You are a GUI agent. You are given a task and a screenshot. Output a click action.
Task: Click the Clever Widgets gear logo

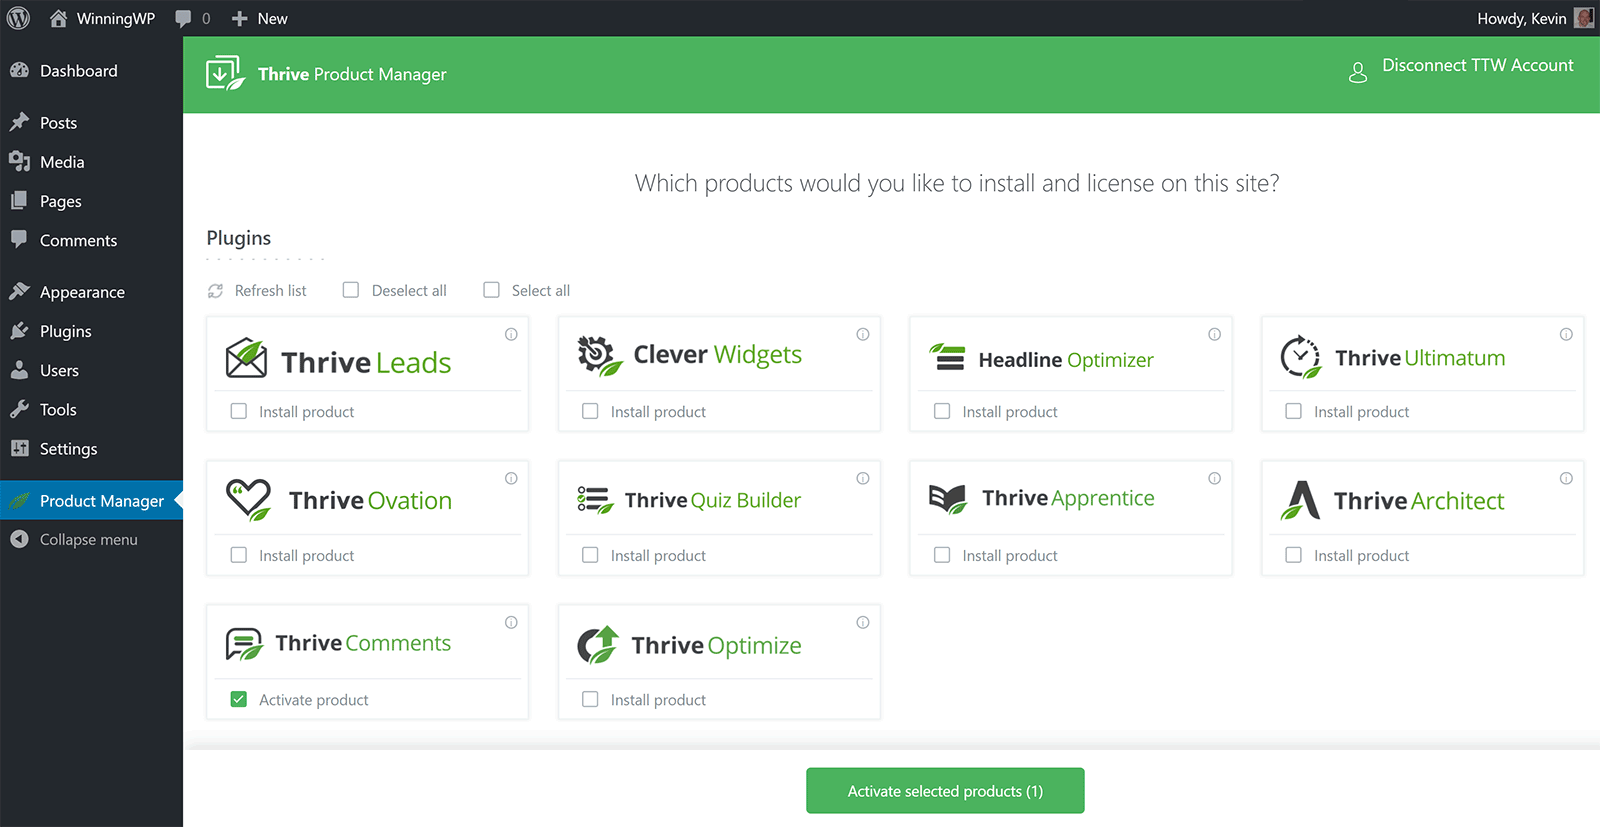pyautogui.click(x=599, y=356)
